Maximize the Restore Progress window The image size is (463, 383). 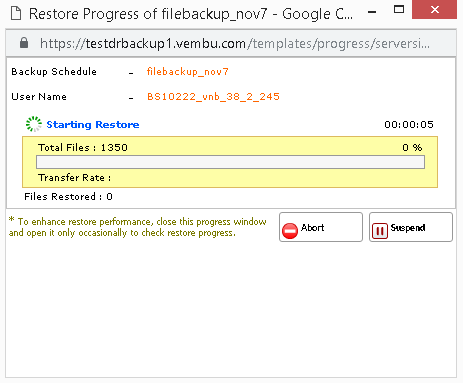(x=399, y=10)
